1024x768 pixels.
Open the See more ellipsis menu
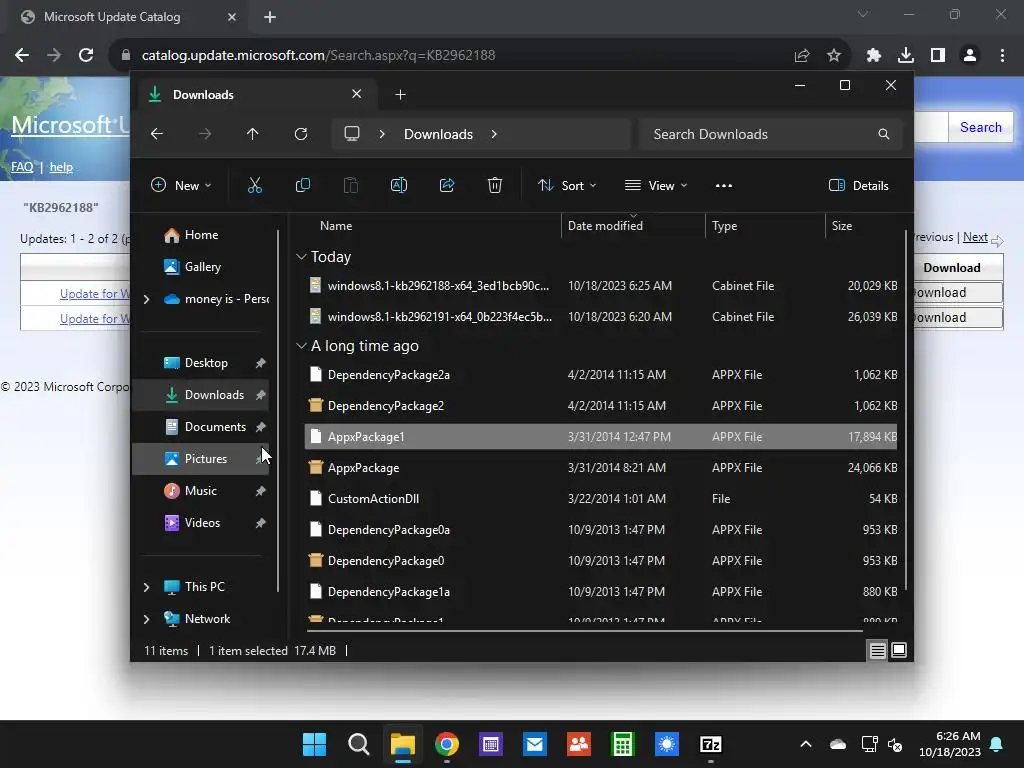point(724,185)
